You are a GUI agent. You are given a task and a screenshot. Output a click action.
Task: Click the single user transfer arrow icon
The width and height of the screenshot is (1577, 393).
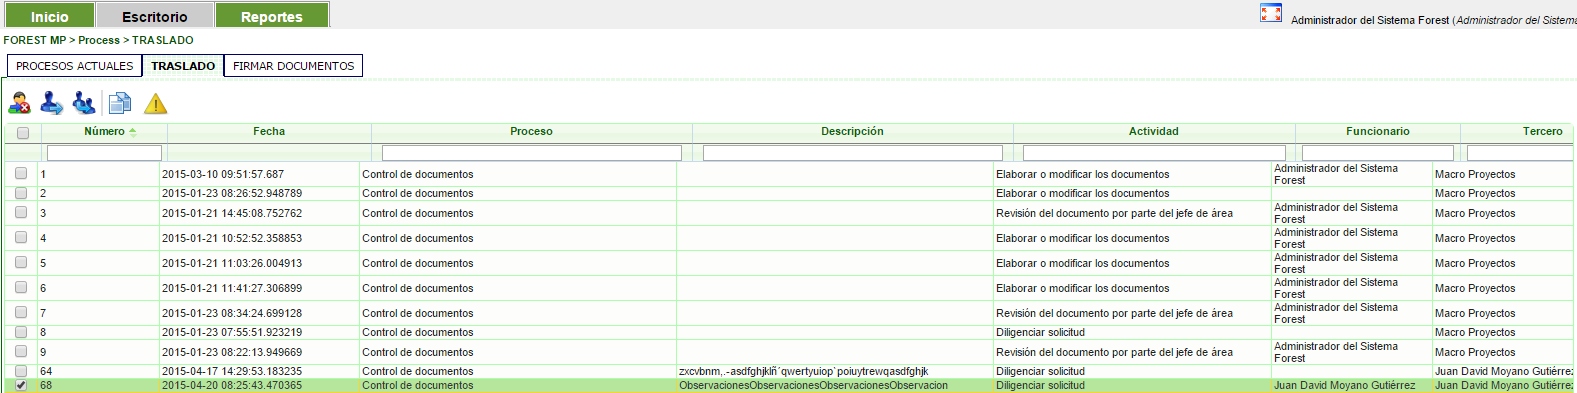point(52,103)
